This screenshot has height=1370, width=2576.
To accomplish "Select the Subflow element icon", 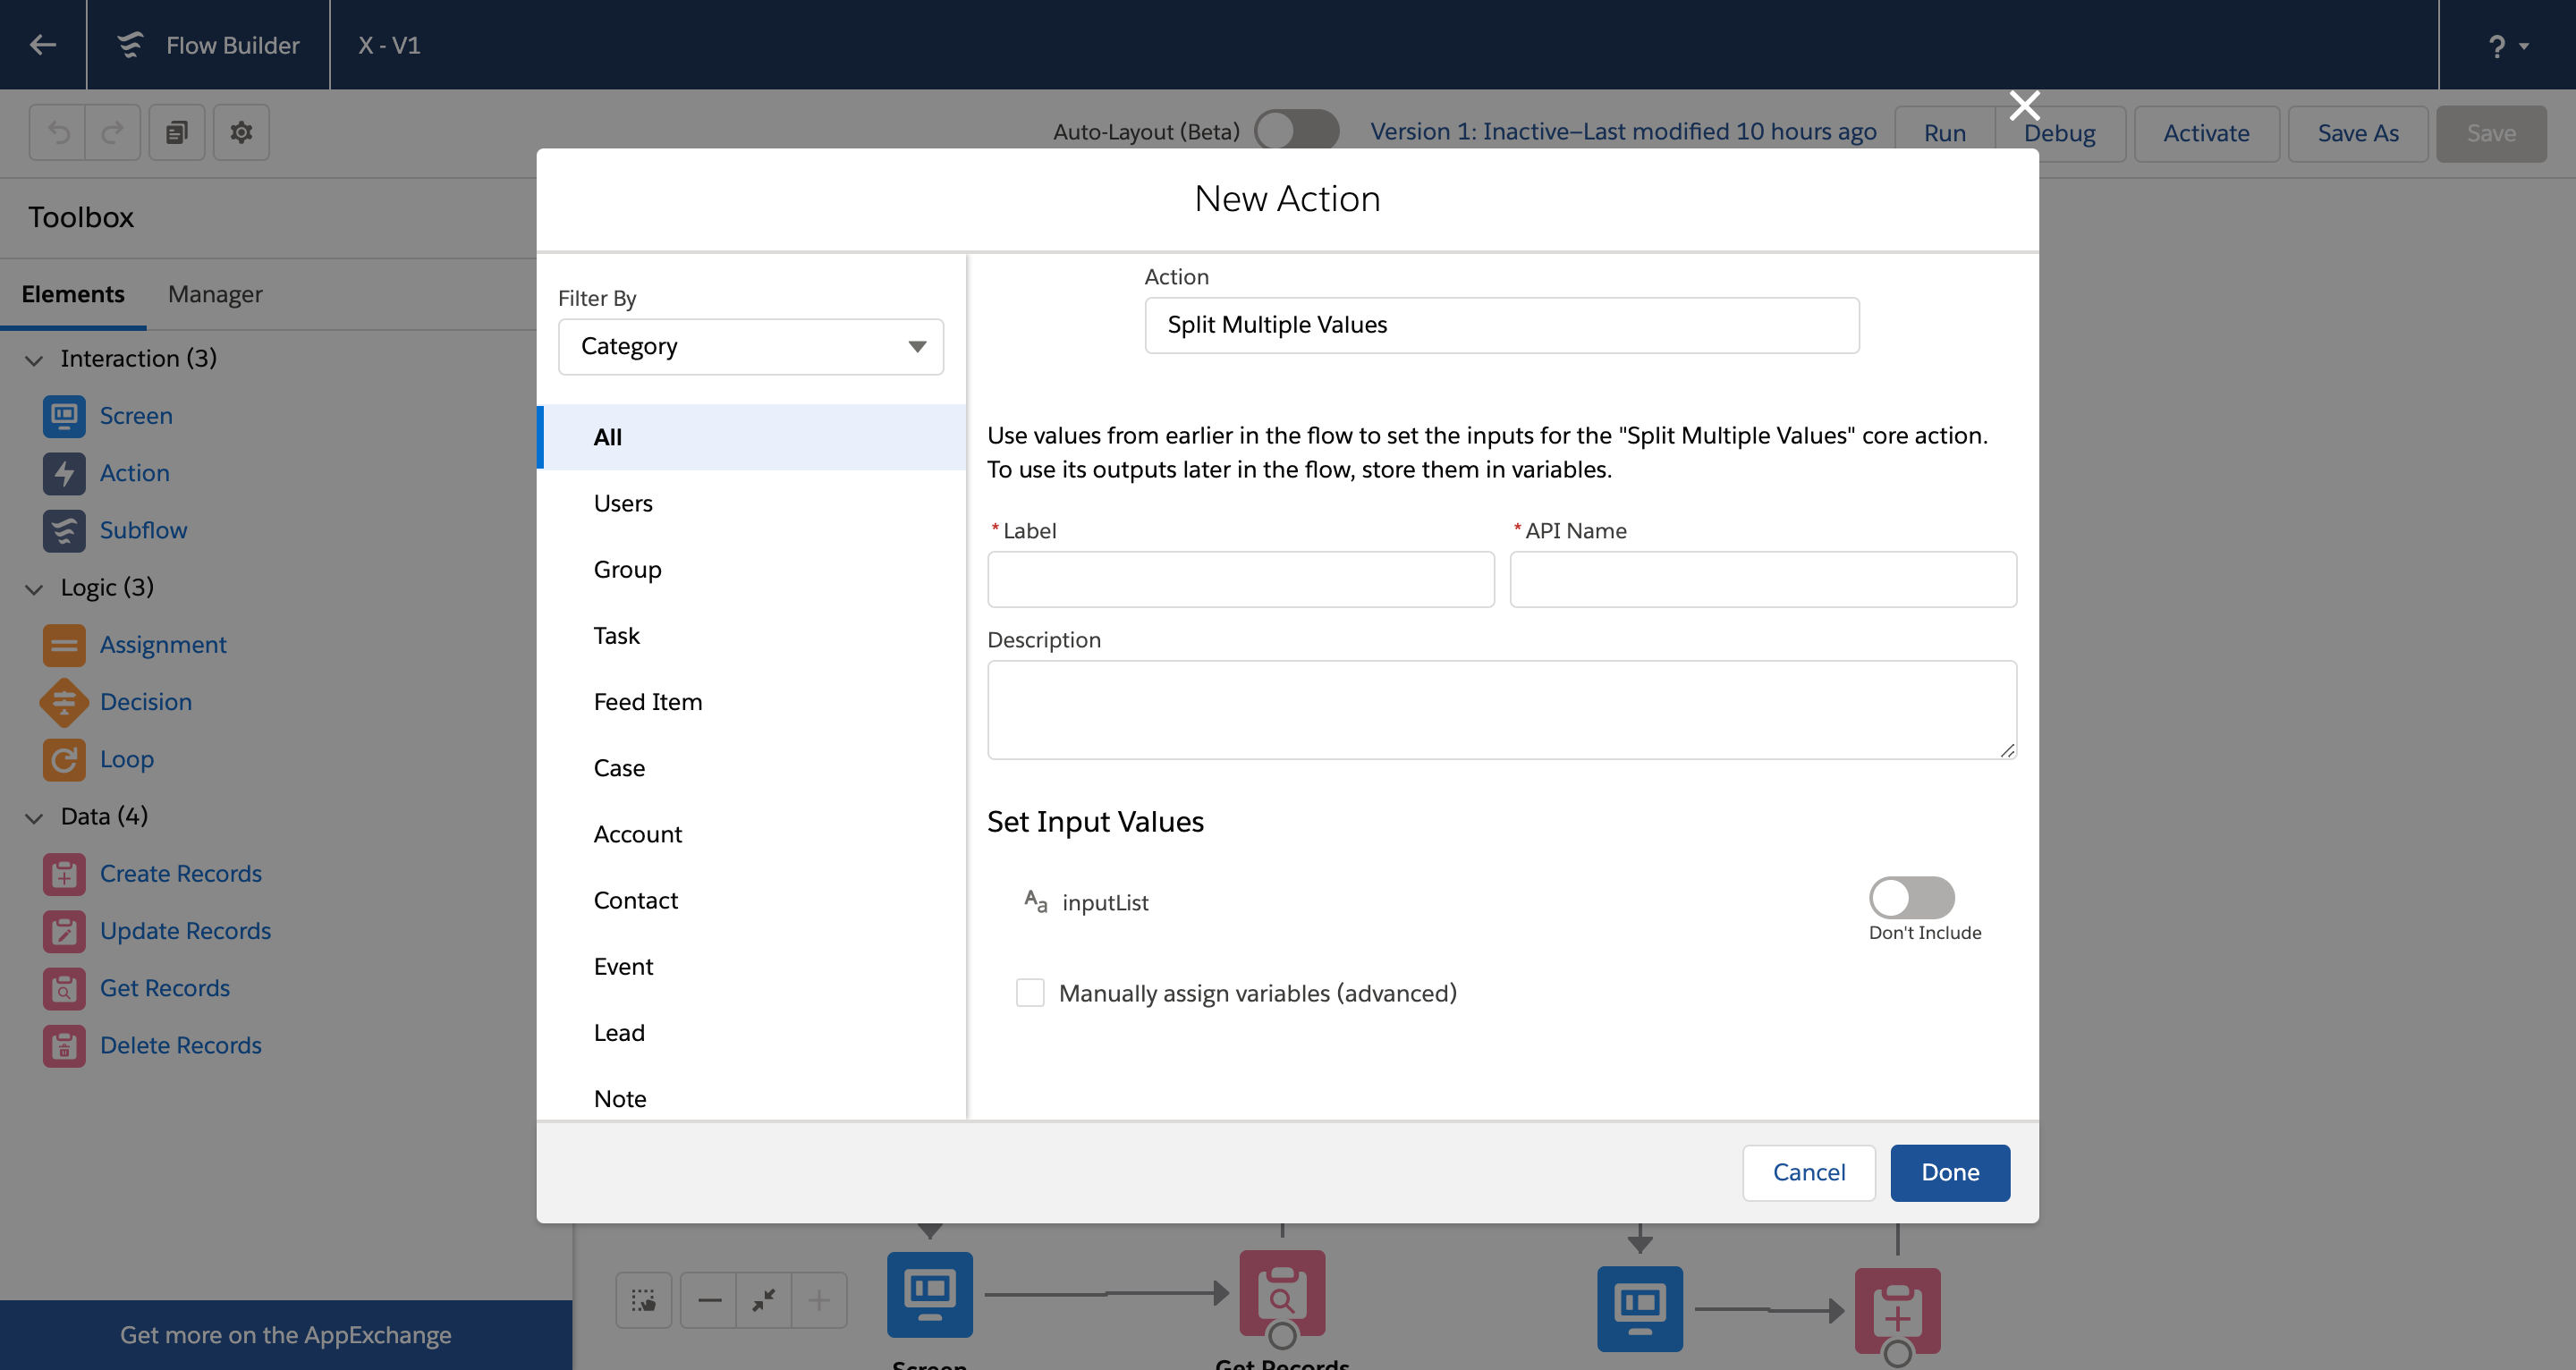I will tap(64, 530).
